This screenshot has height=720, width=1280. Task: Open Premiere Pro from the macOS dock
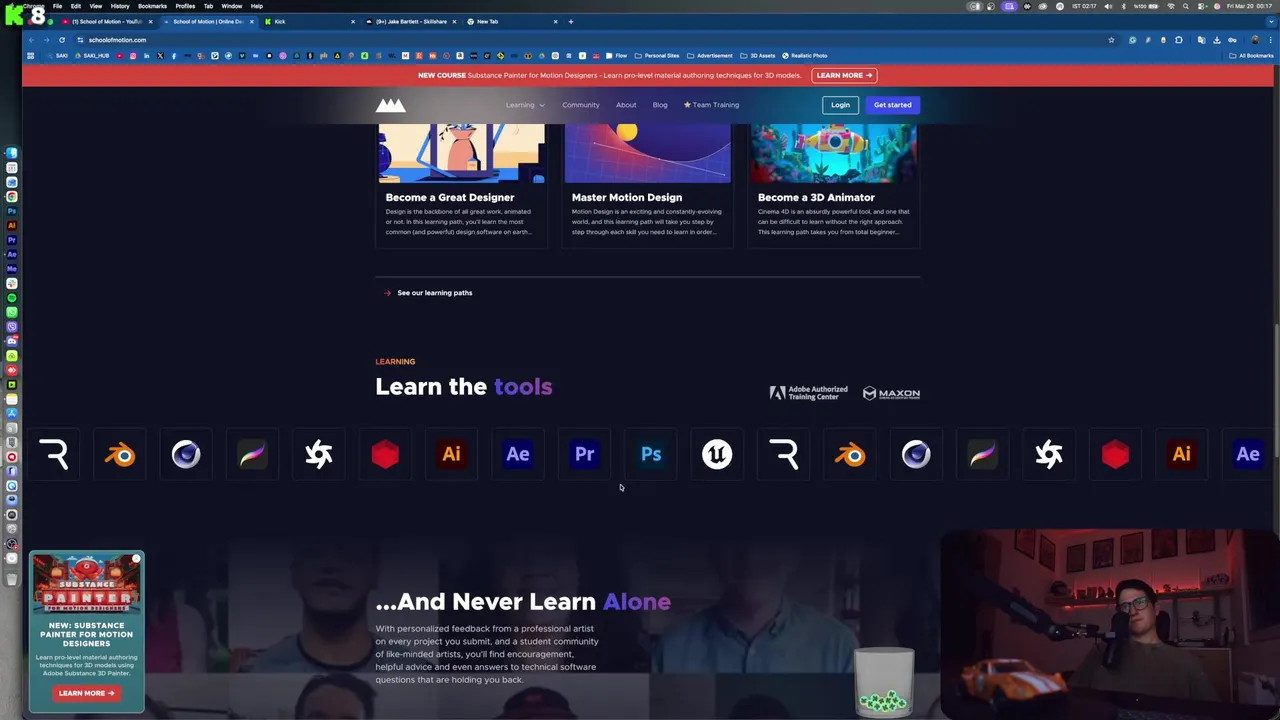(12, 240)
